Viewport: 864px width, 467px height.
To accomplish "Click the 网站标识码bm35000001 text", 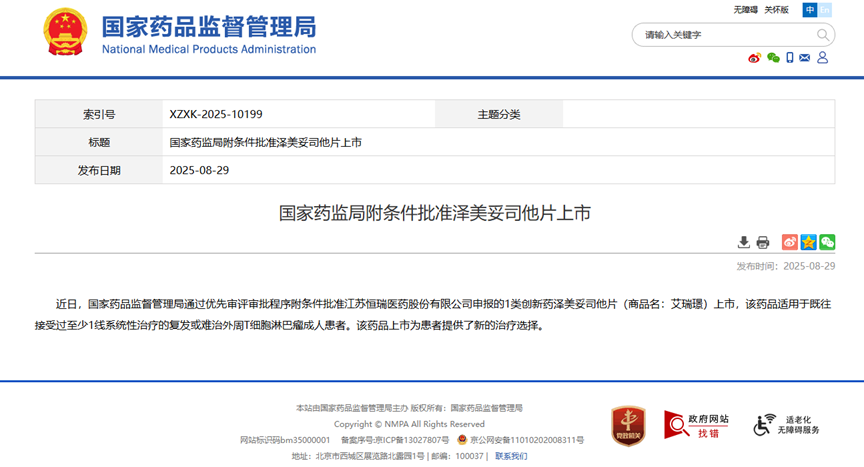I will click(x=285, y=440).
